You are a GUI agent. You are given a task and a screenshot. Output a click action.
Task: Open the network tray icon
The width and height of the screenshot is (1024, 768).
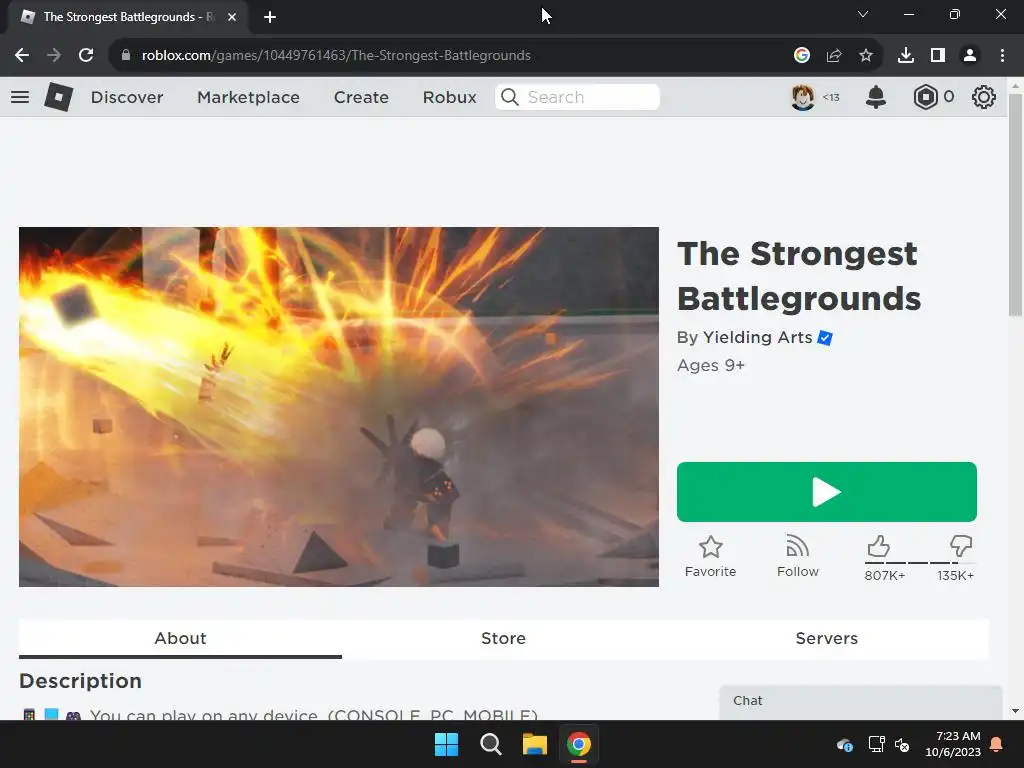[876, 744]
